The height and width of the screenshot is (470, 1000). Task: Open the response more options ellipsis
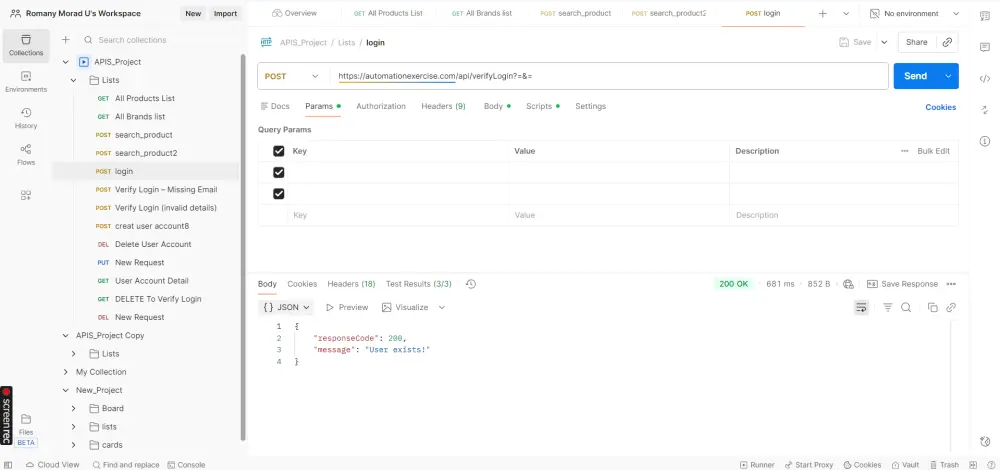tap(951, 284)
